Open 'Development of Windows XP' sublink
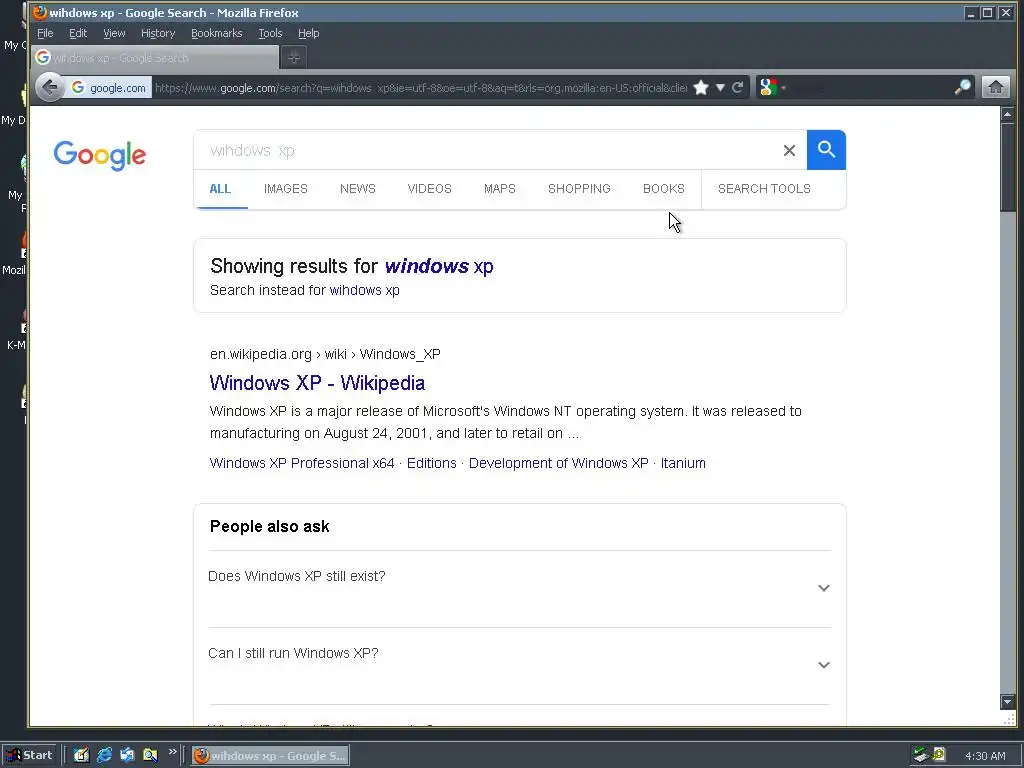This screenshot has width=1024, height=768. click(x=558, y=463)
